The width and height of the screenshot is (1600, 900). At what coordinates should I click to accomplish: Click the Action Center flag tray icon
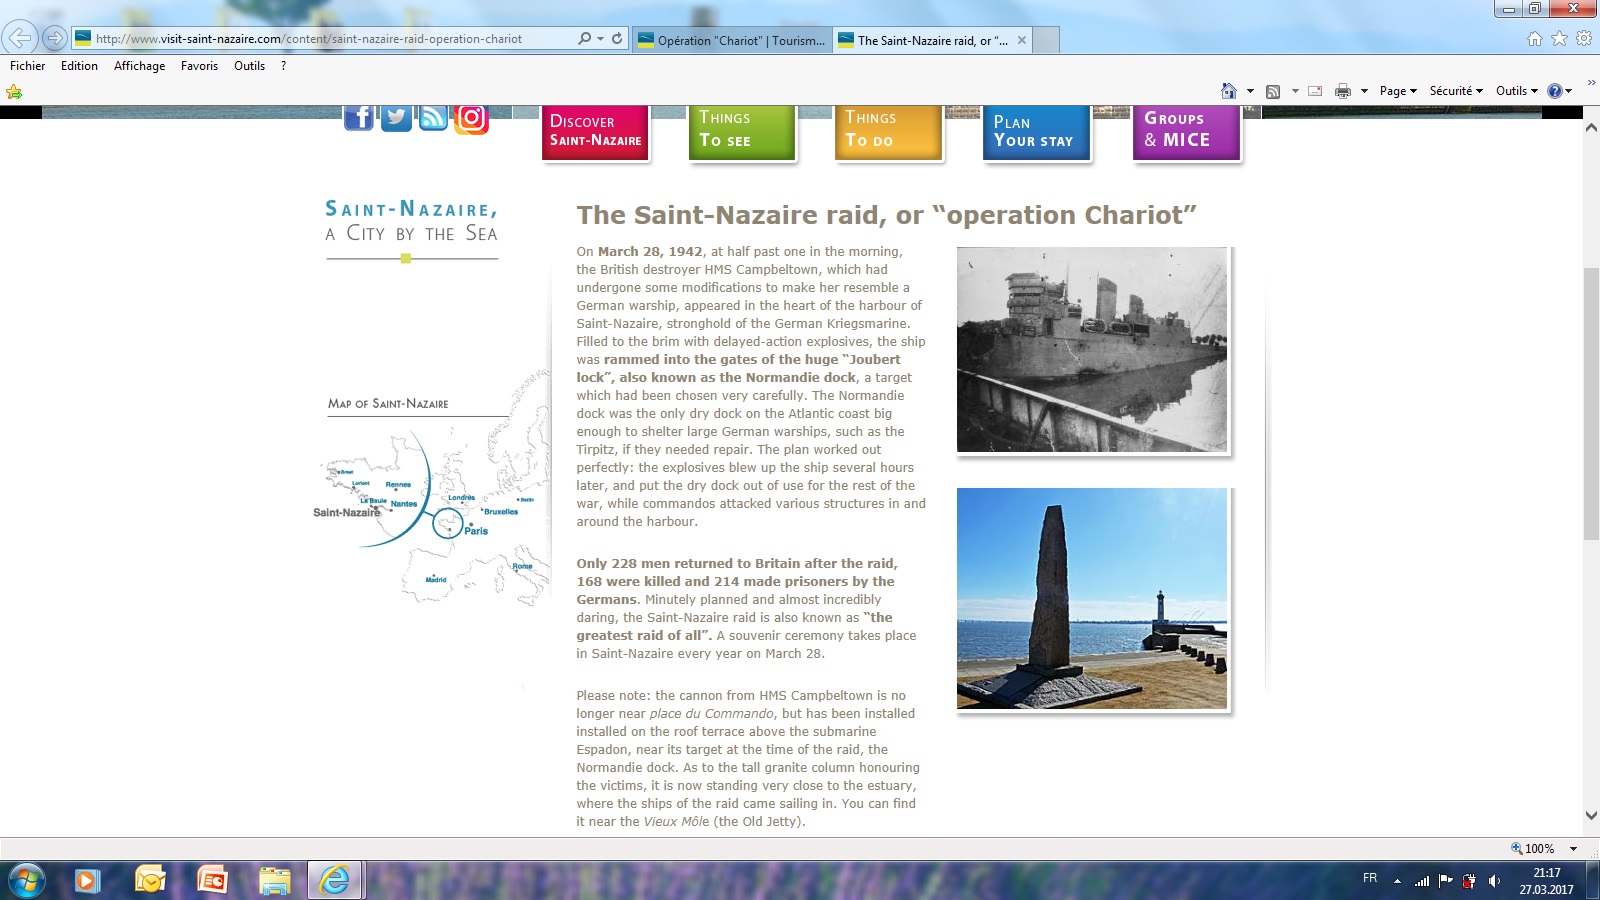tap(1445, 881)
